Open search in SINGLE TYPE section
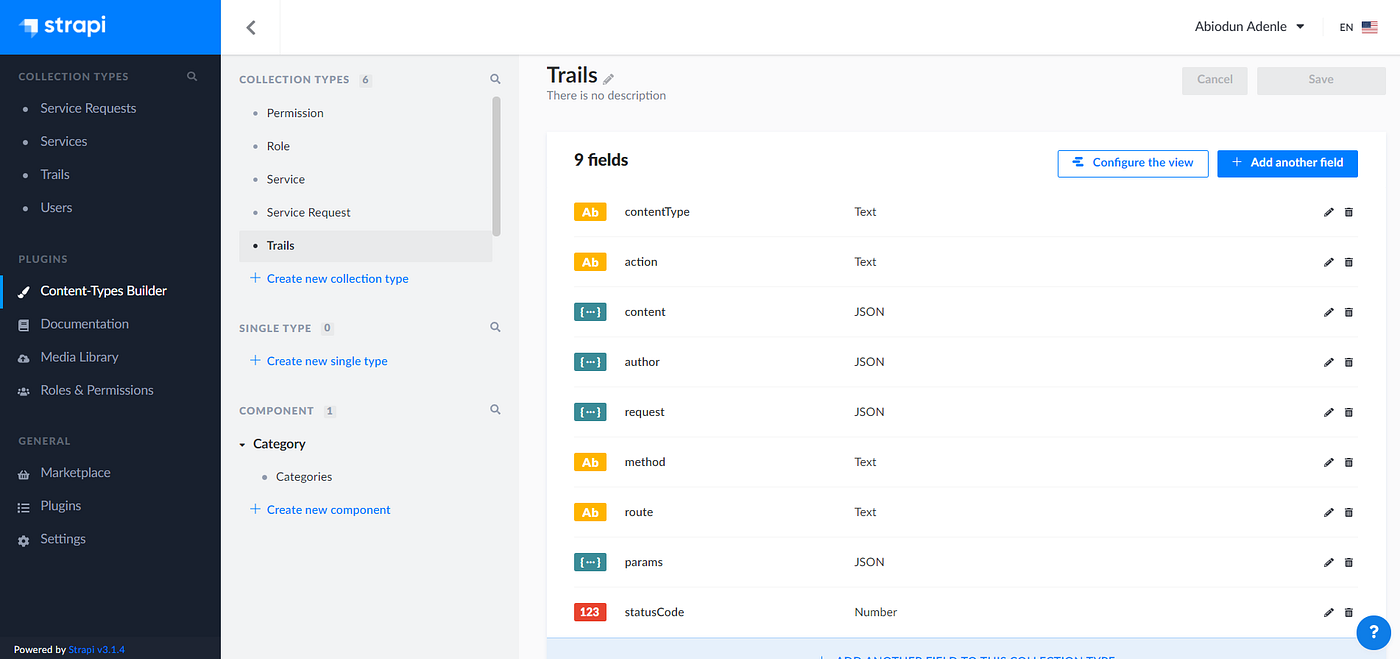Viewport: 1400px width, 659px height. coord(495,327)
